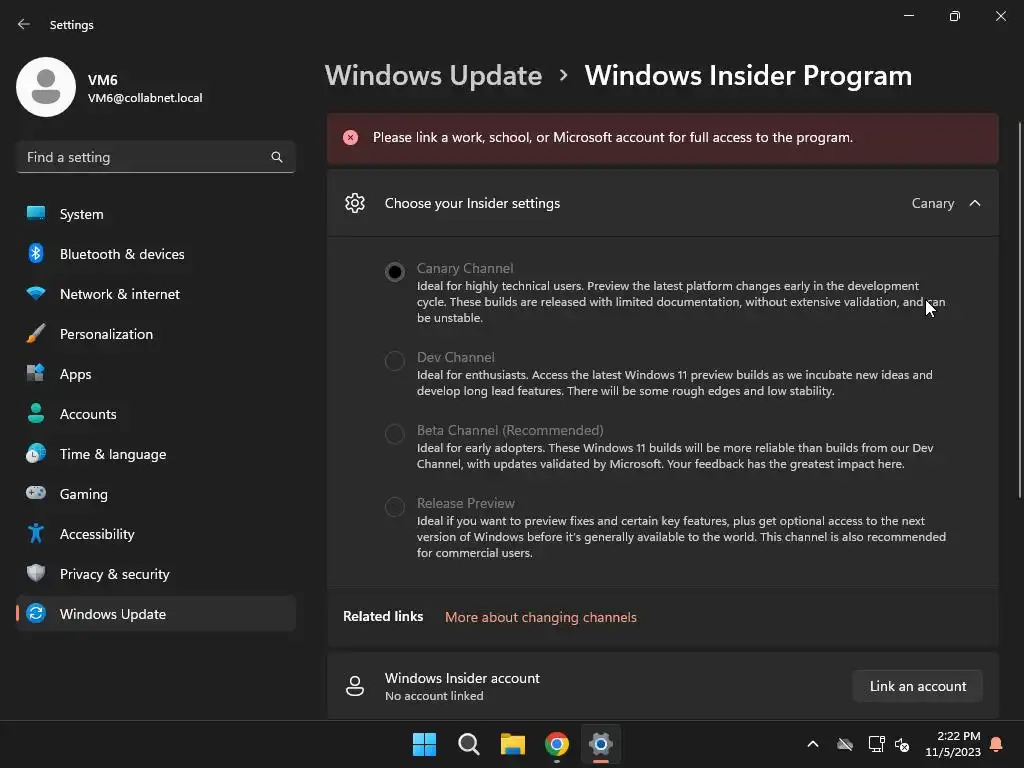Click the network display icon in the tray
The width and height of the screenshot is (1024, 768).
876,744
